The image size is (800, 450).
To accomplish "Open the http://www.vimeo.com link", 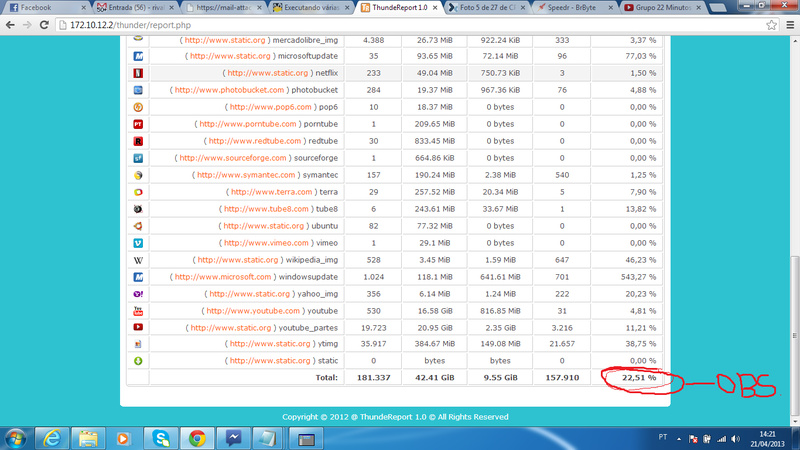I will coord(266,243).
